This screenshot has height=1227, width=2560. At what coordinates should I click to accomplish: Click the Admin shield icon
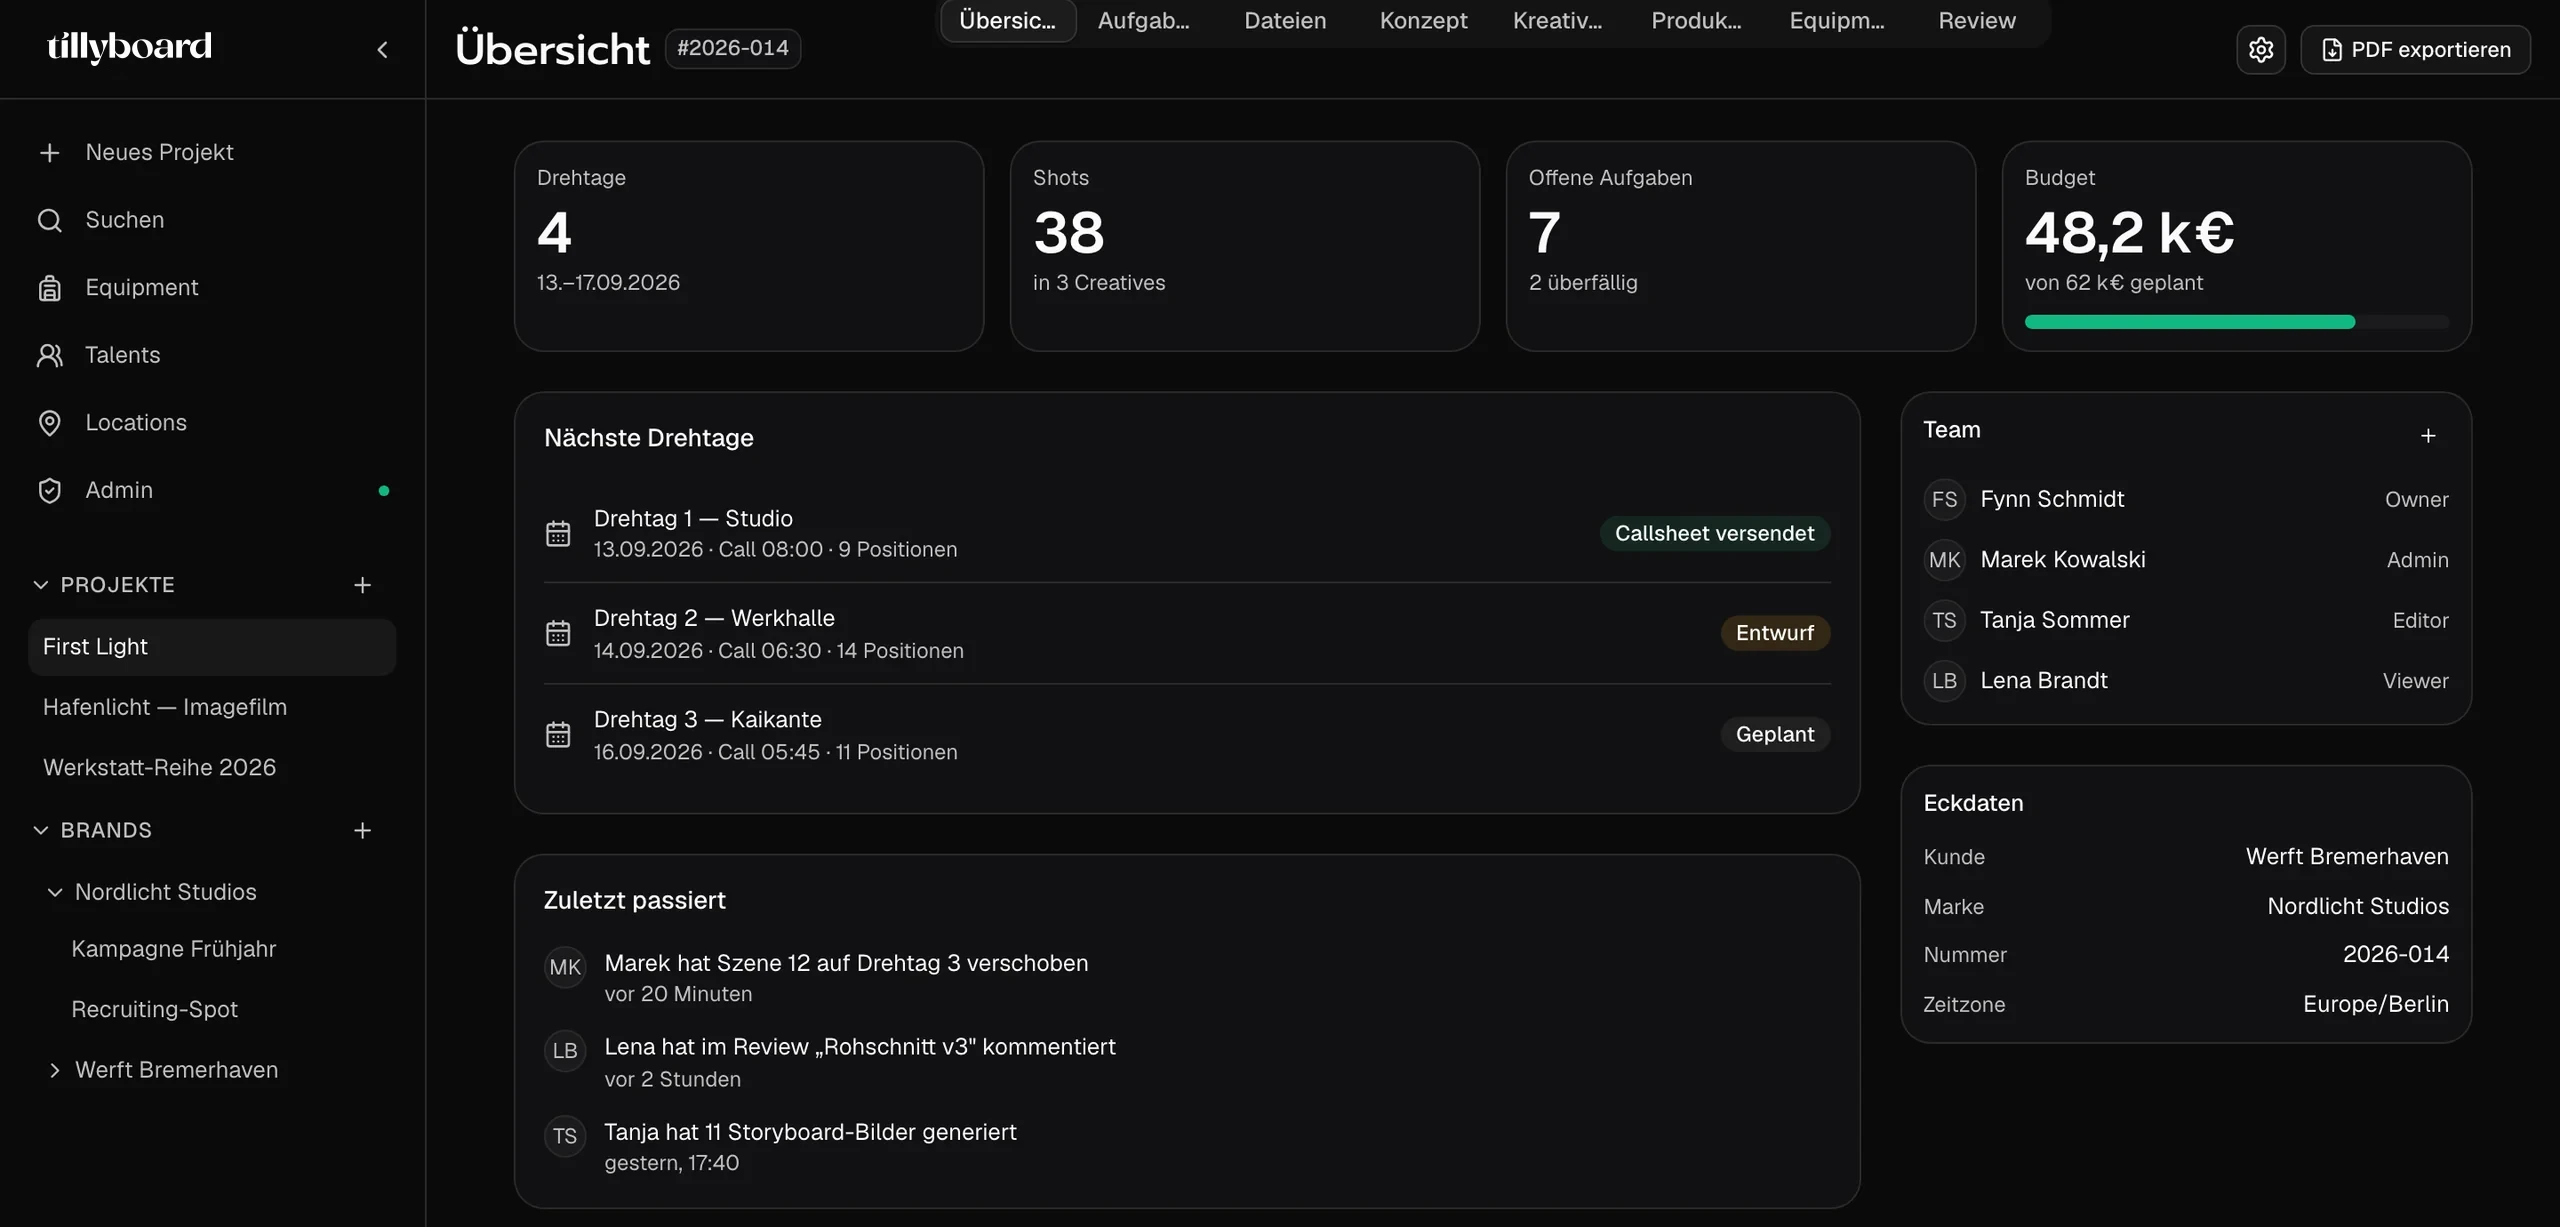click(49, 491)
